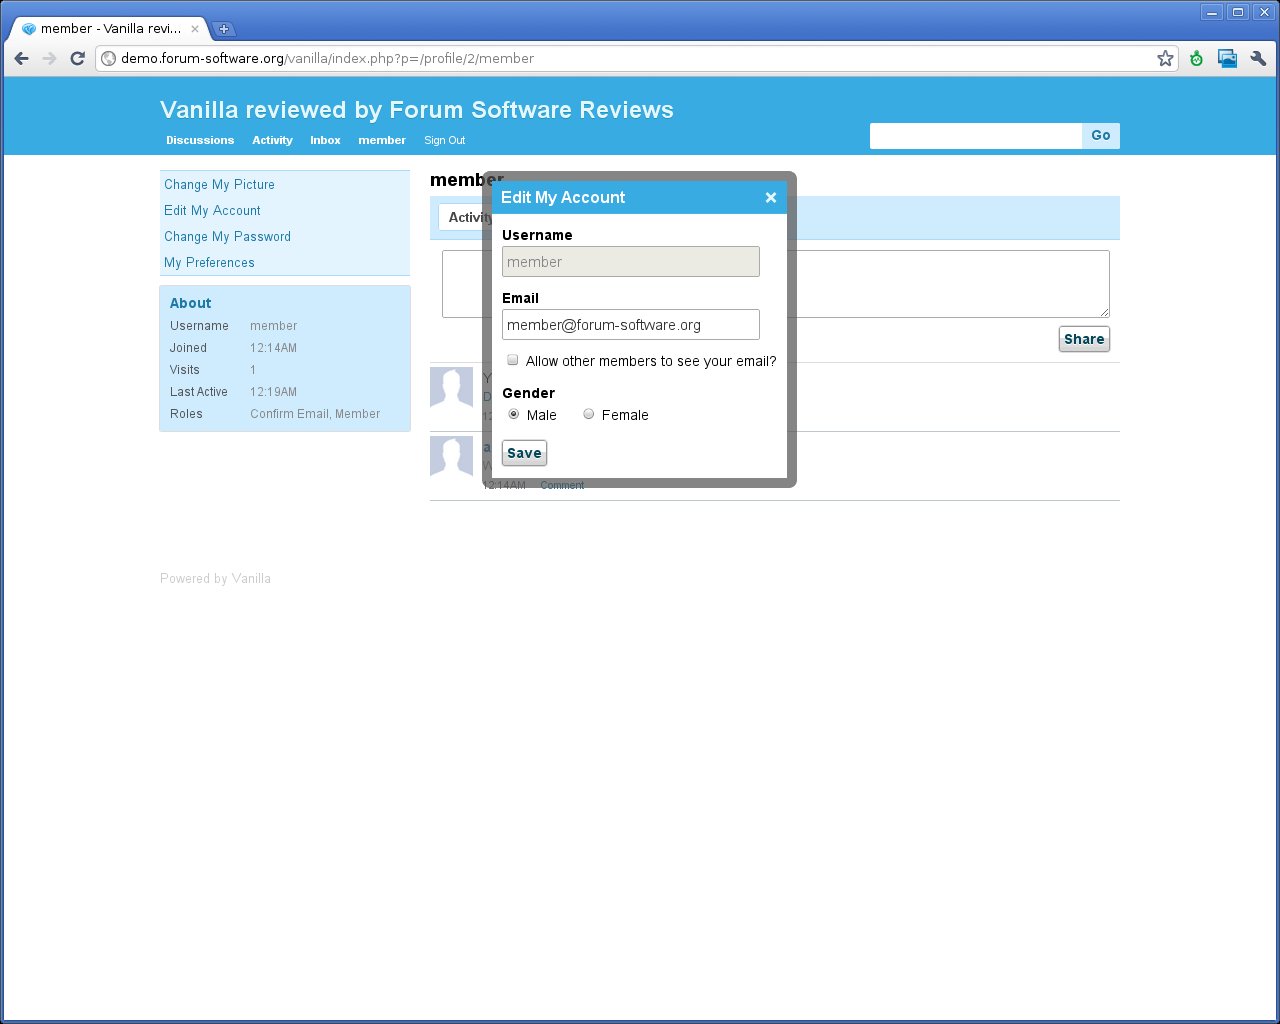Click the blue picture extension icon

pos(1227,59)
